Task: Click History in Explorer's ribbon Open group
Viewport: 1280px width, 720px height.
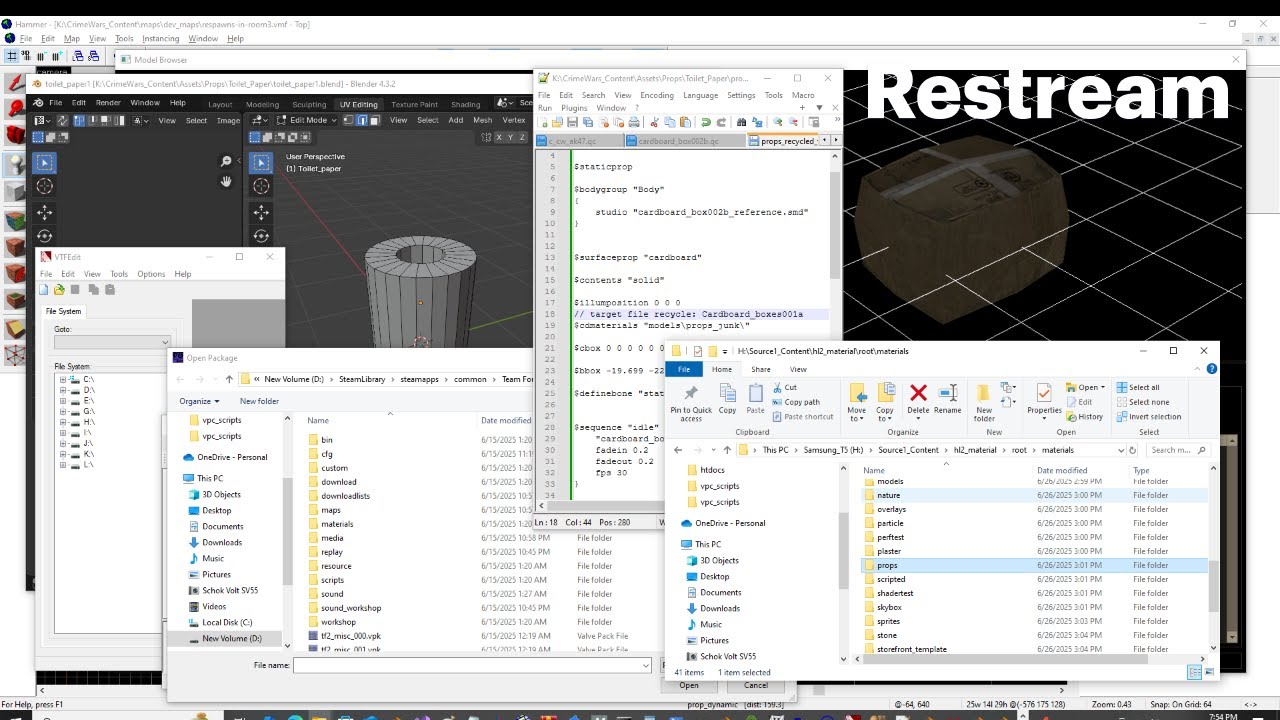Action: tap(1085, 416)
